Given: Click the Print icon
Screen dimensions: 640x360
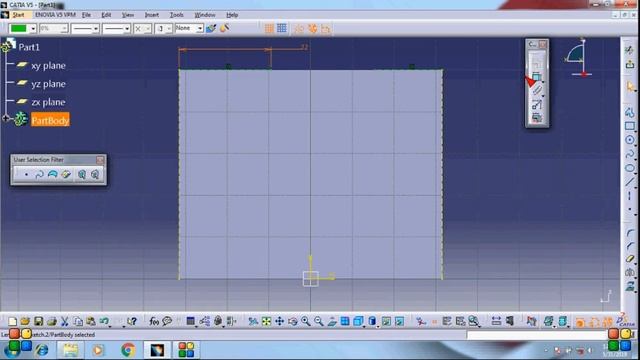Looking at the screenshot, I should tap(51, 322).
